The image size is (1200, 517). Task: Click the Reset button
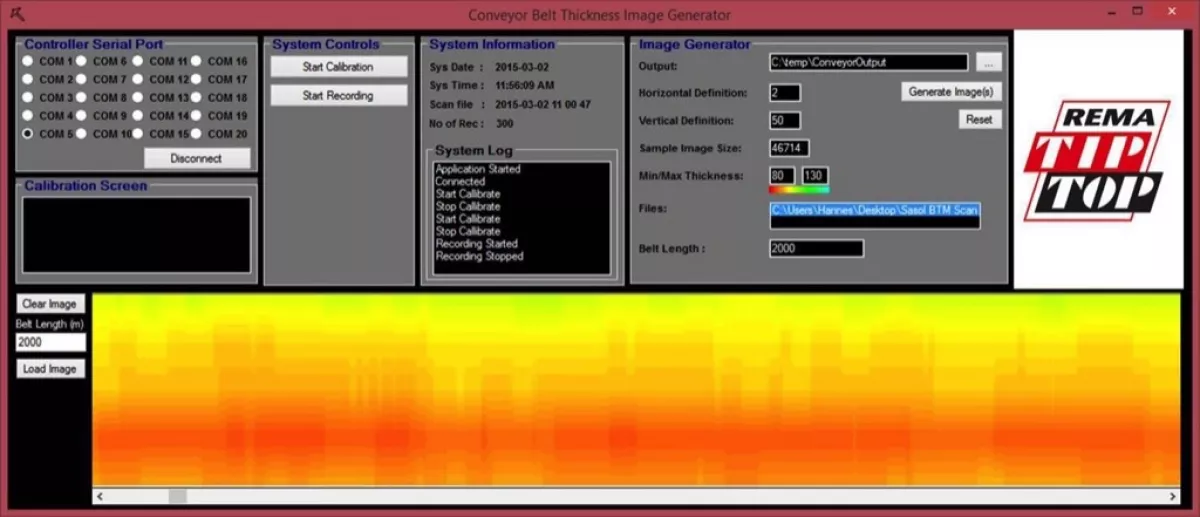click(979, 119)
